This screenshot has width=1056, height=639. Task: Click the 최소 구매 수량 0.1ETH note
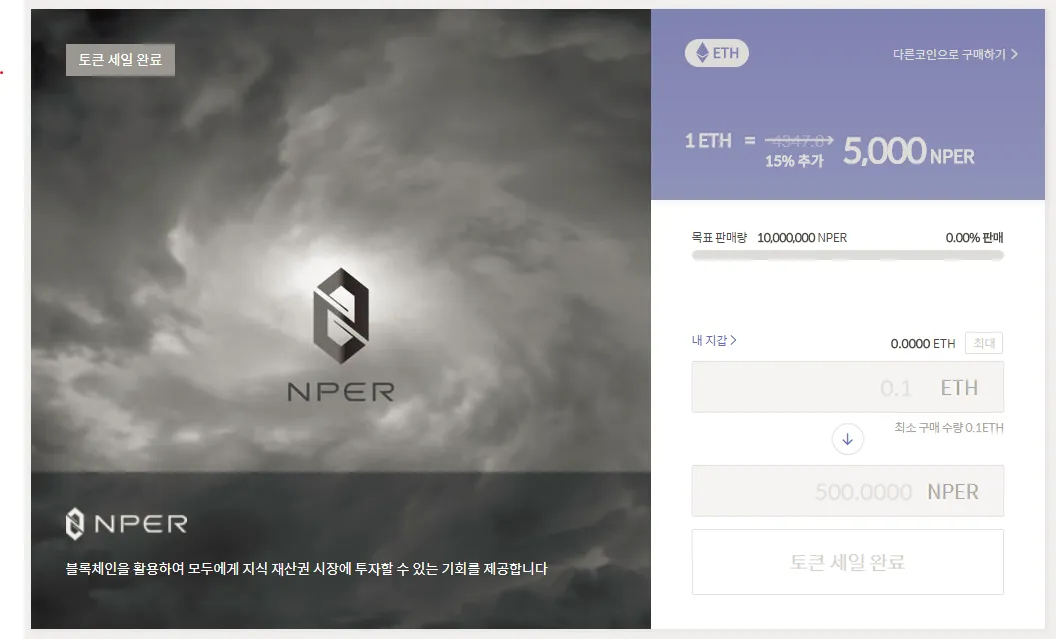[x=949, y=428]
